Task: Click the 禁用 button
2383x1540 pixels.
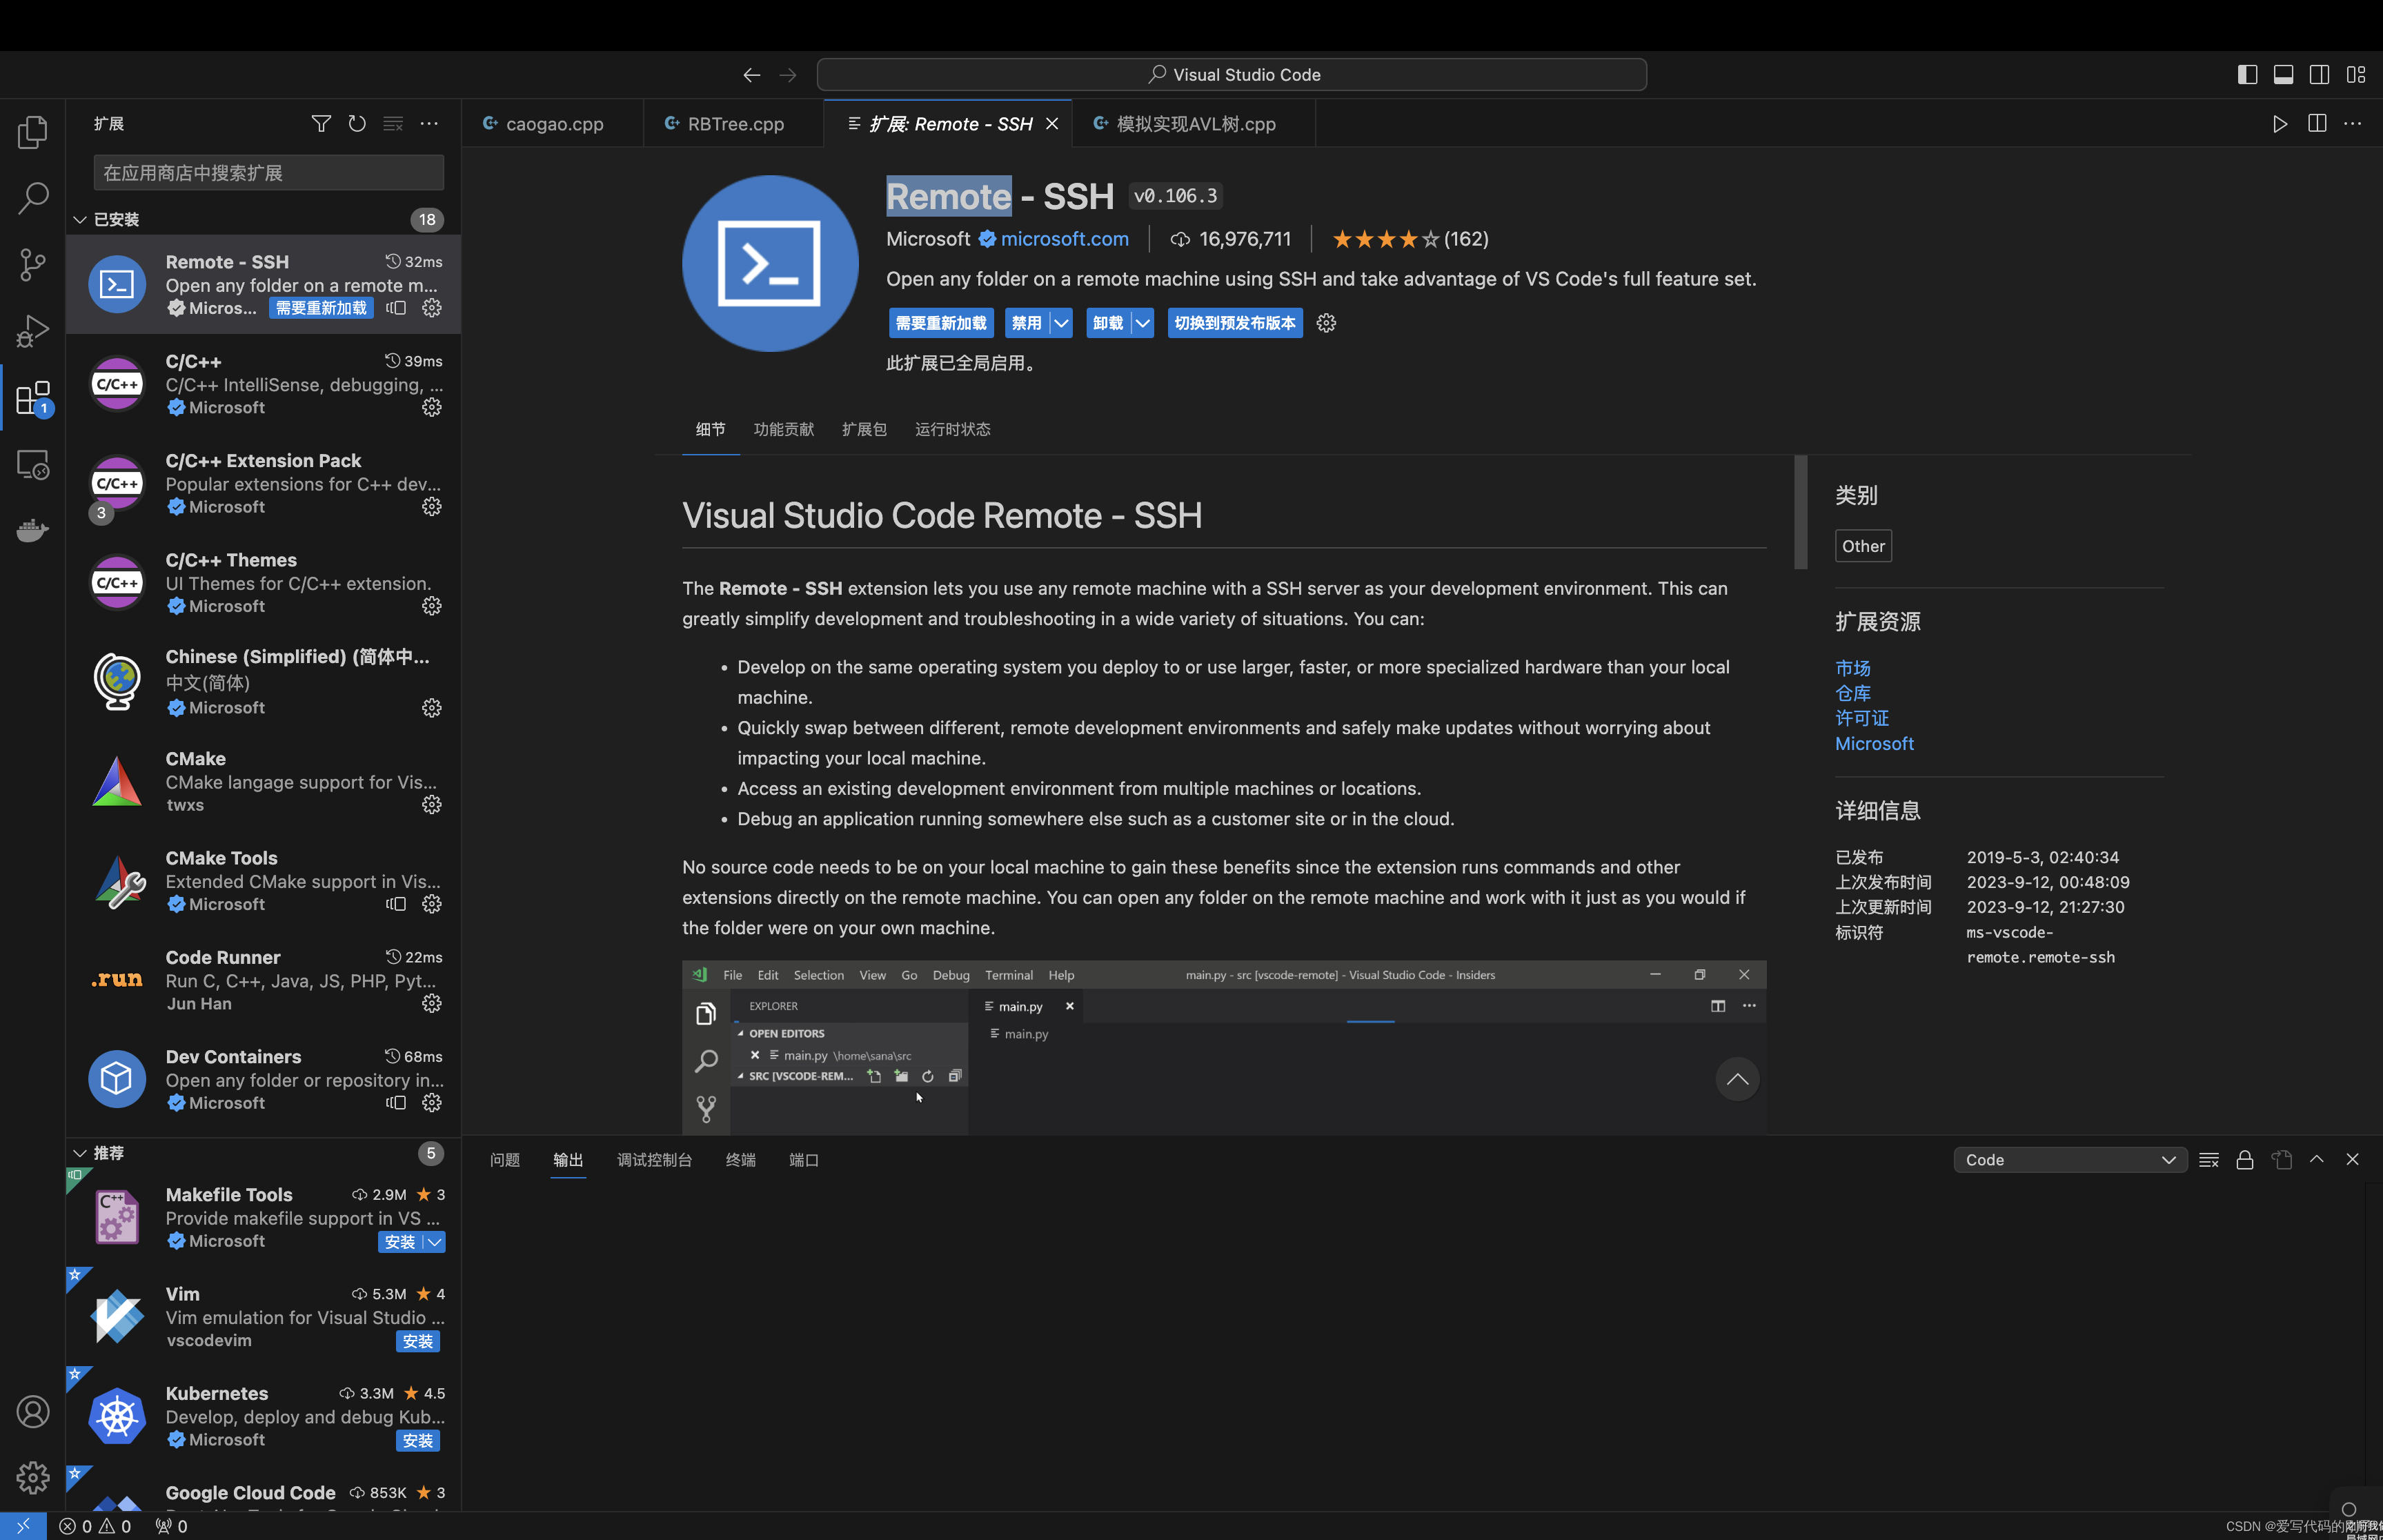Action: pos(1026,323)
